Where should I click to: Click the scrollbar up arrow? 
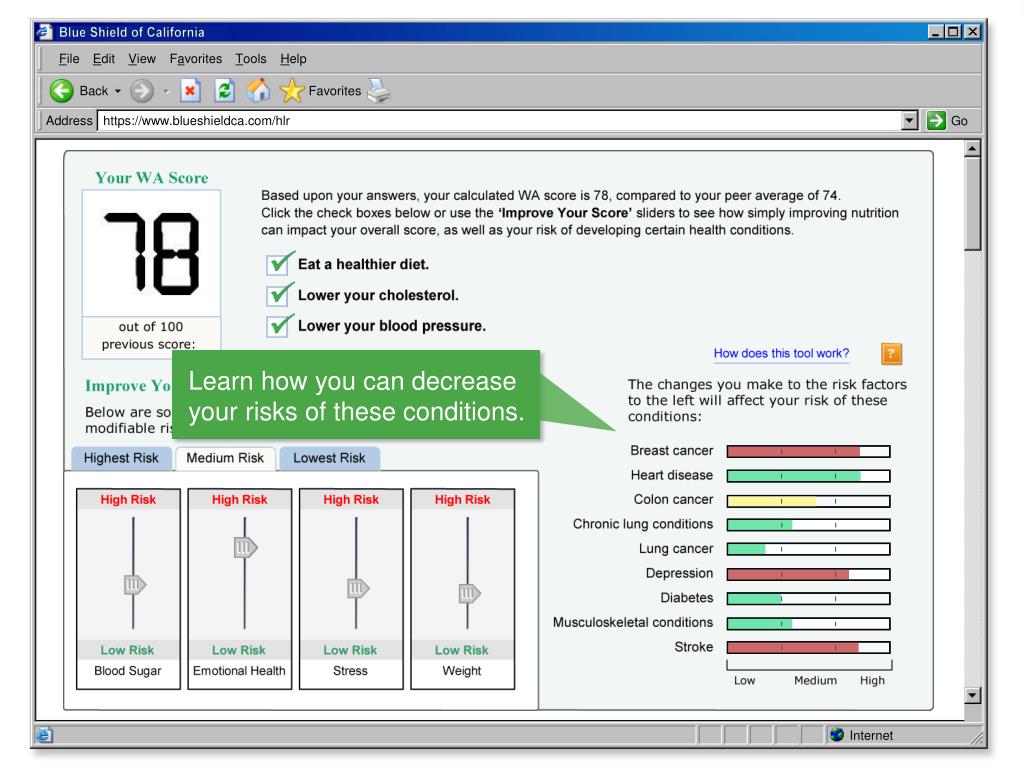(972, 148)
